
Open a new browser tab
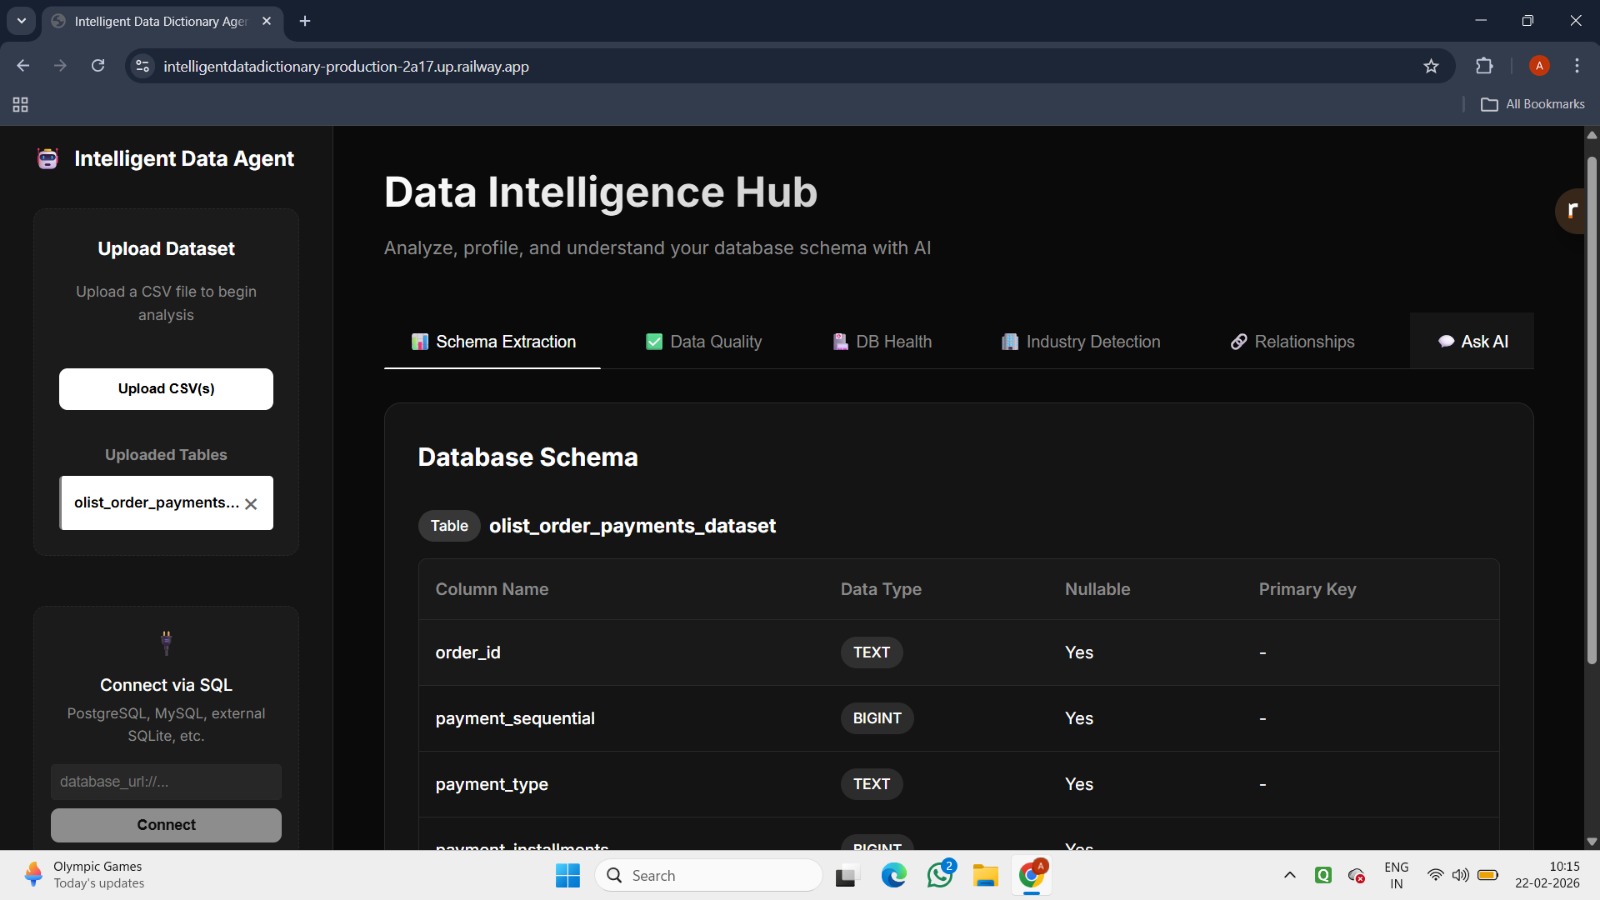pyautogui.click(x=305, y=21)
